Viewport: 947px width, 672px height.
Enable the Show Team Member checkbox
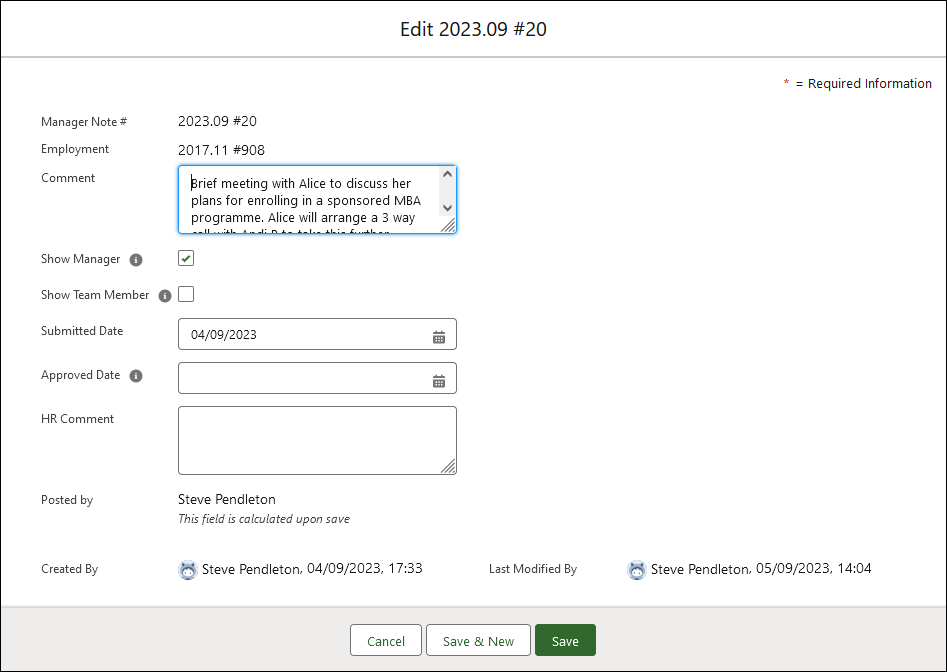click(x=186, y=294)
